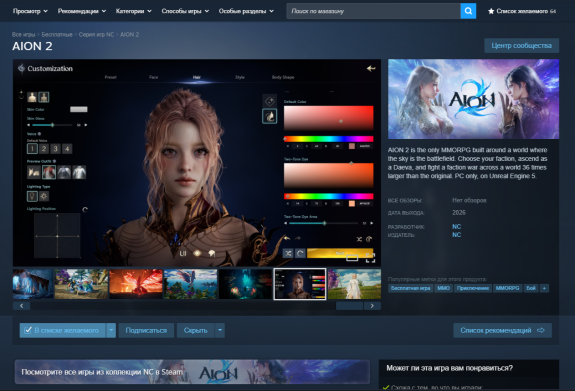Open the Categories dropdown menu
Screen dimensions: 575x391
click(133, 11)
